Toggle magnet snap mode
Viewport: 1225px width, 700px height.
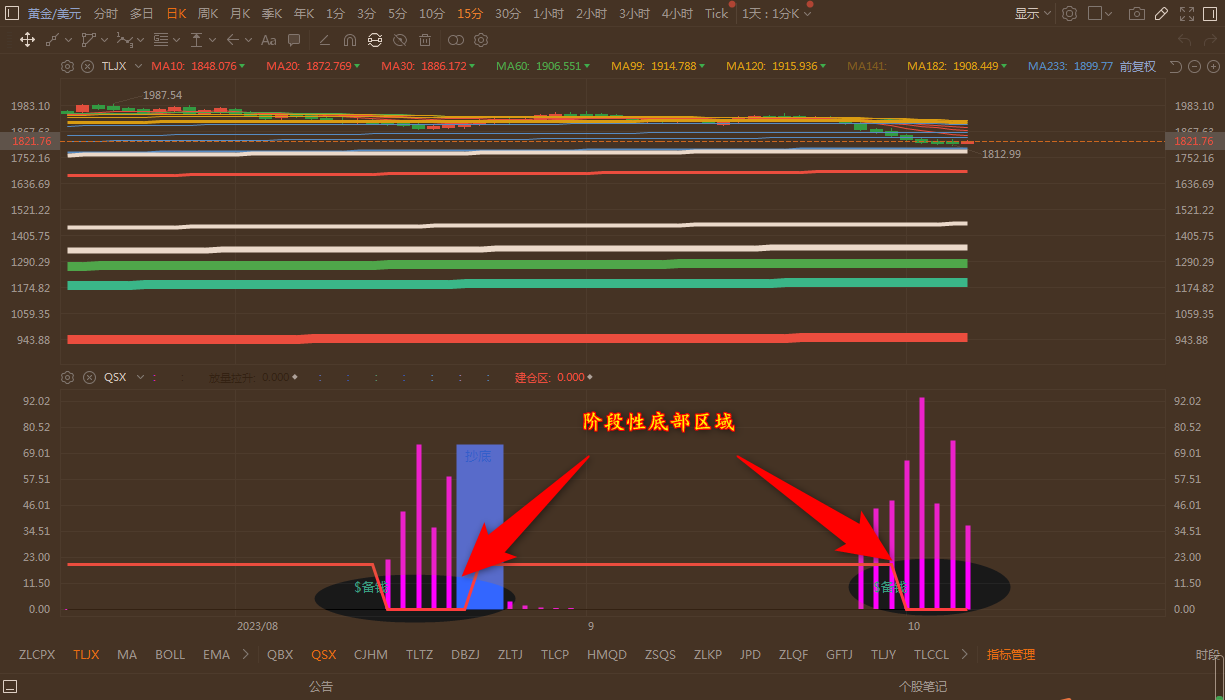pos(349,40)
